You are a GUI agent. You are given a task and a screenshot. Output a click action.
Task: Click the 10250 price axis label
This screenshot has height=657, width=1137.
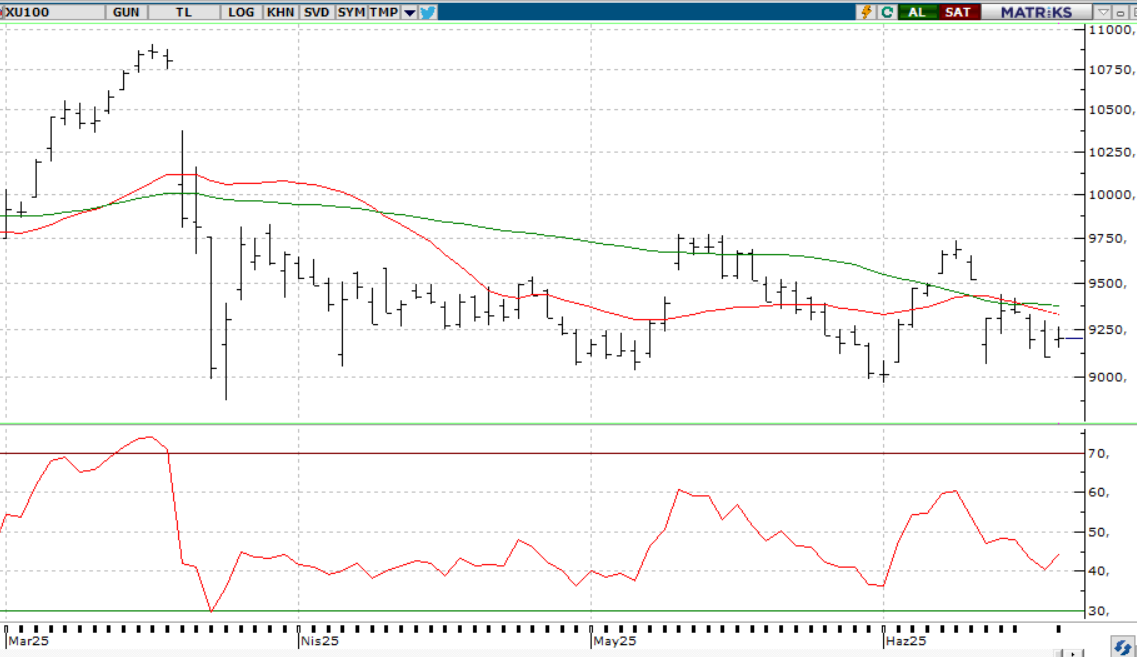click(1110, 152)
